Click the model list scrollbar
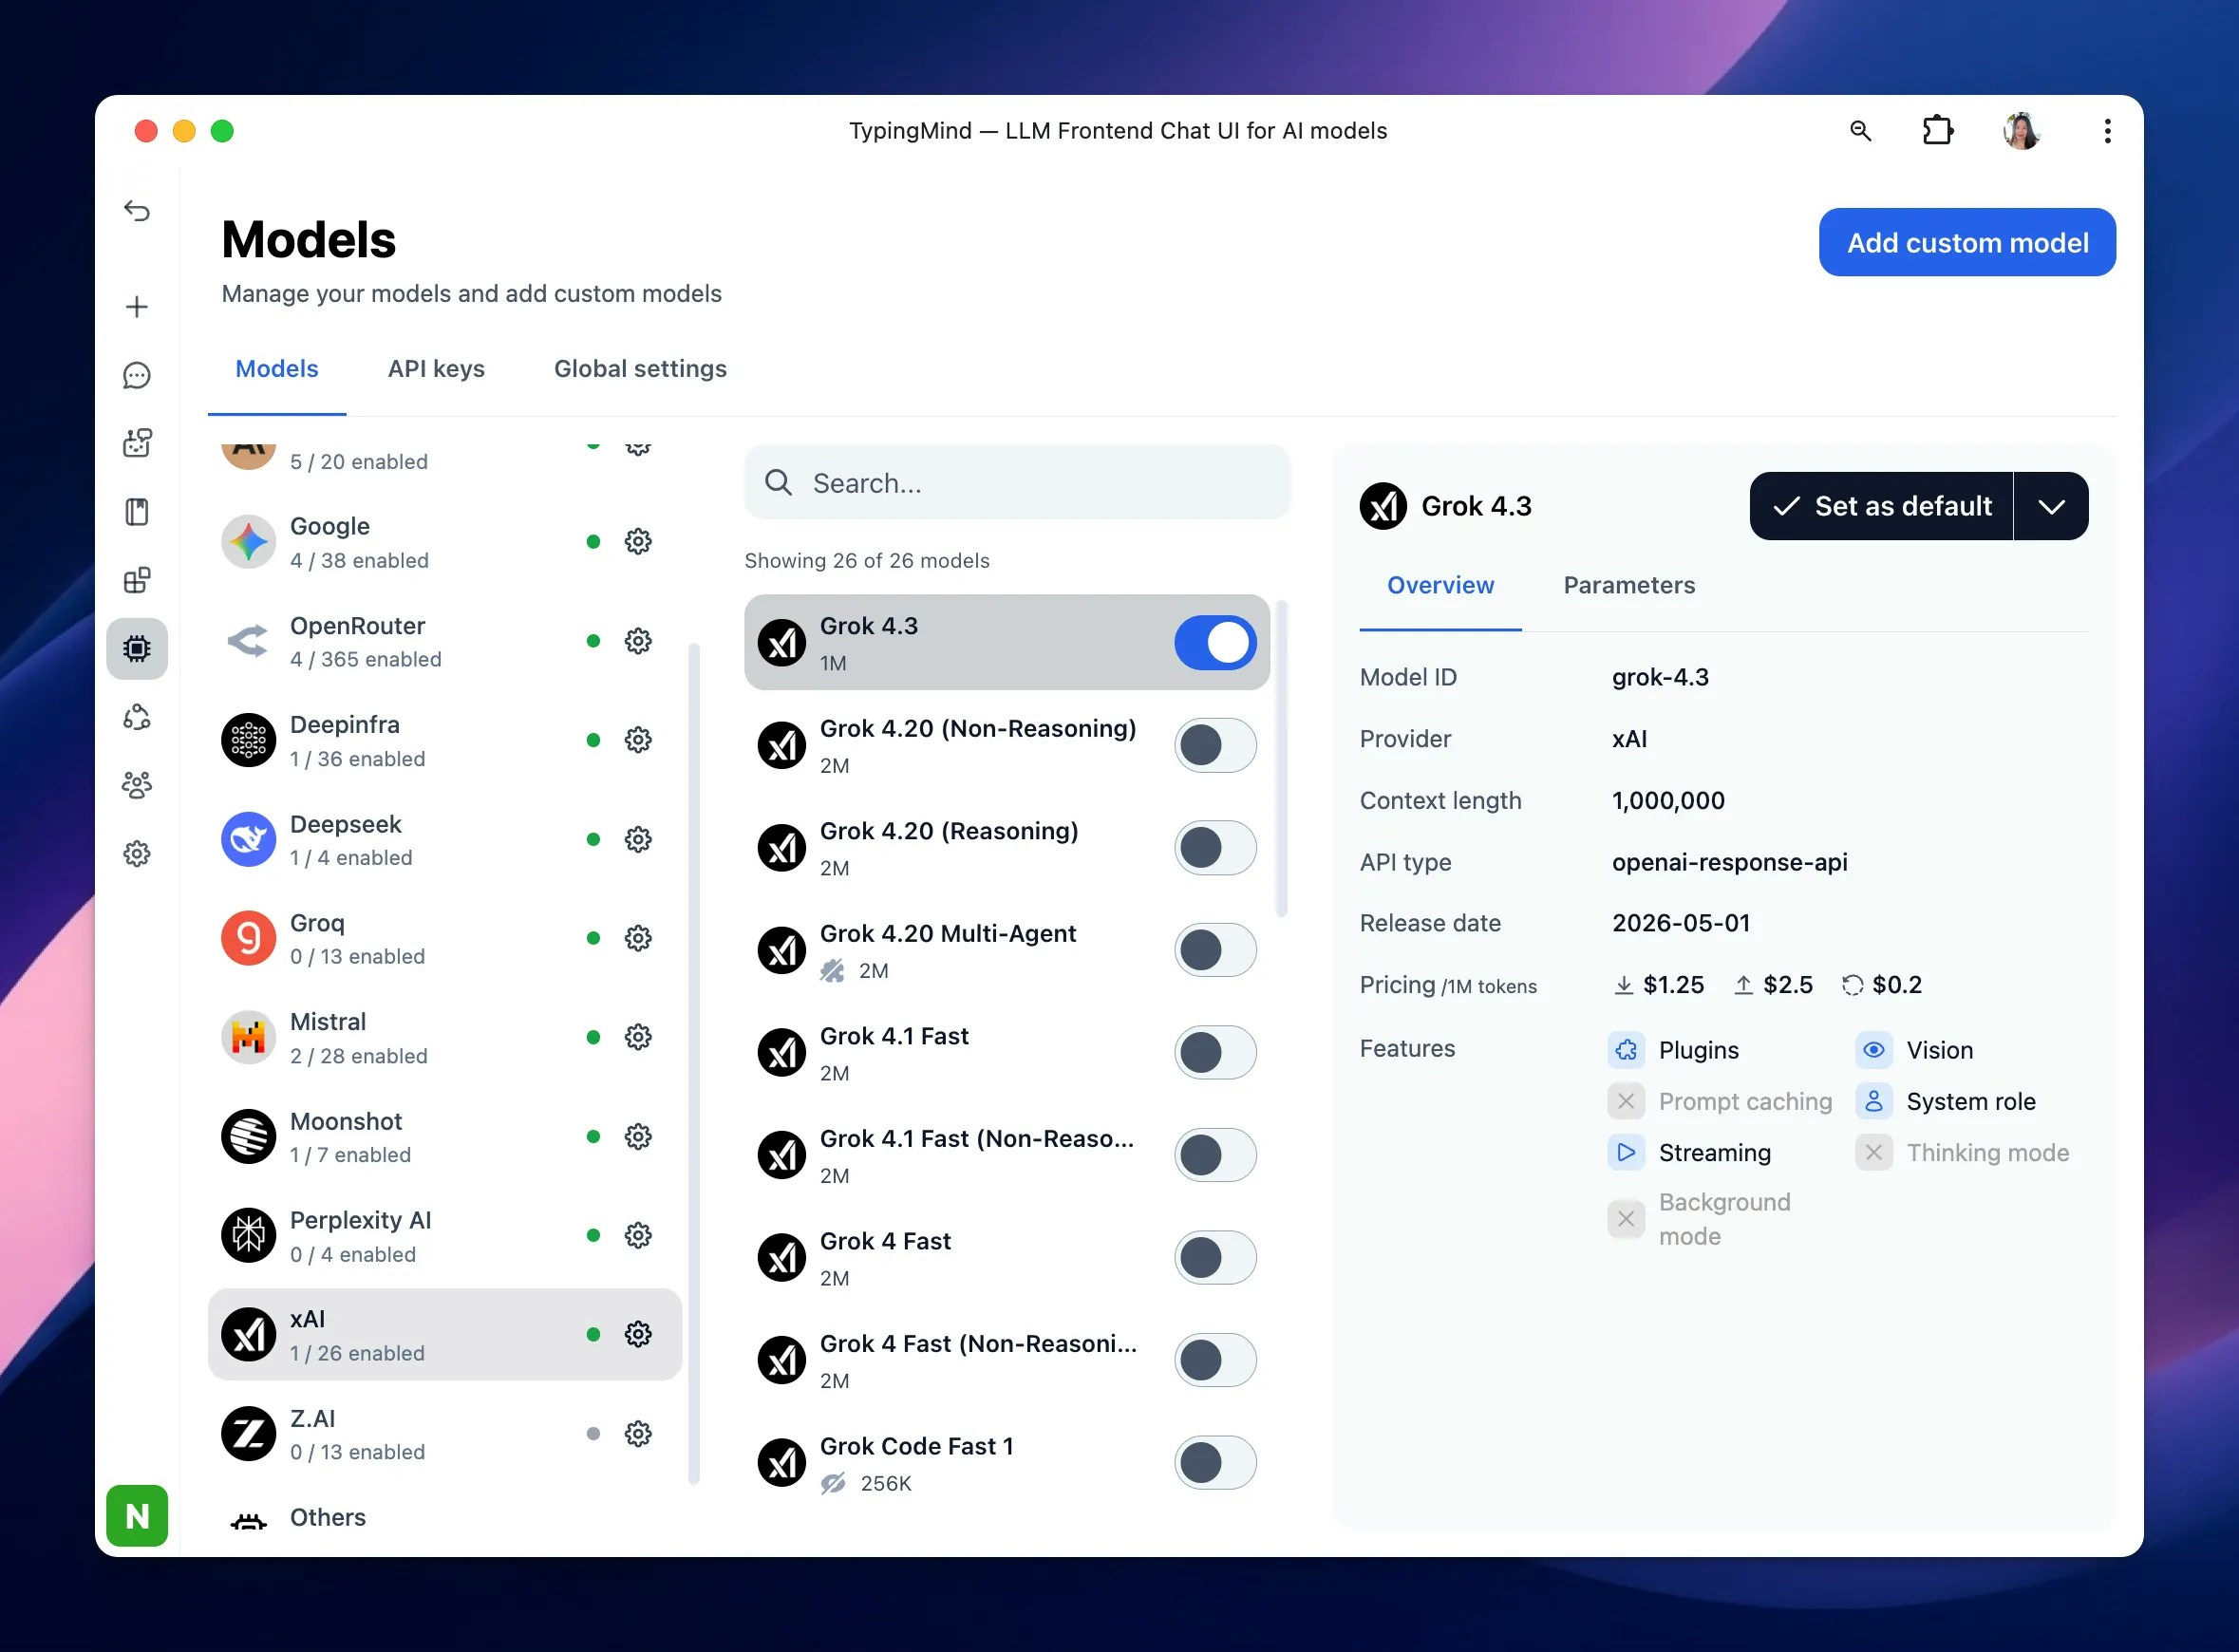Image resolution: width=2239 pixels, height=1652 pixels. tap(1282, 758)
